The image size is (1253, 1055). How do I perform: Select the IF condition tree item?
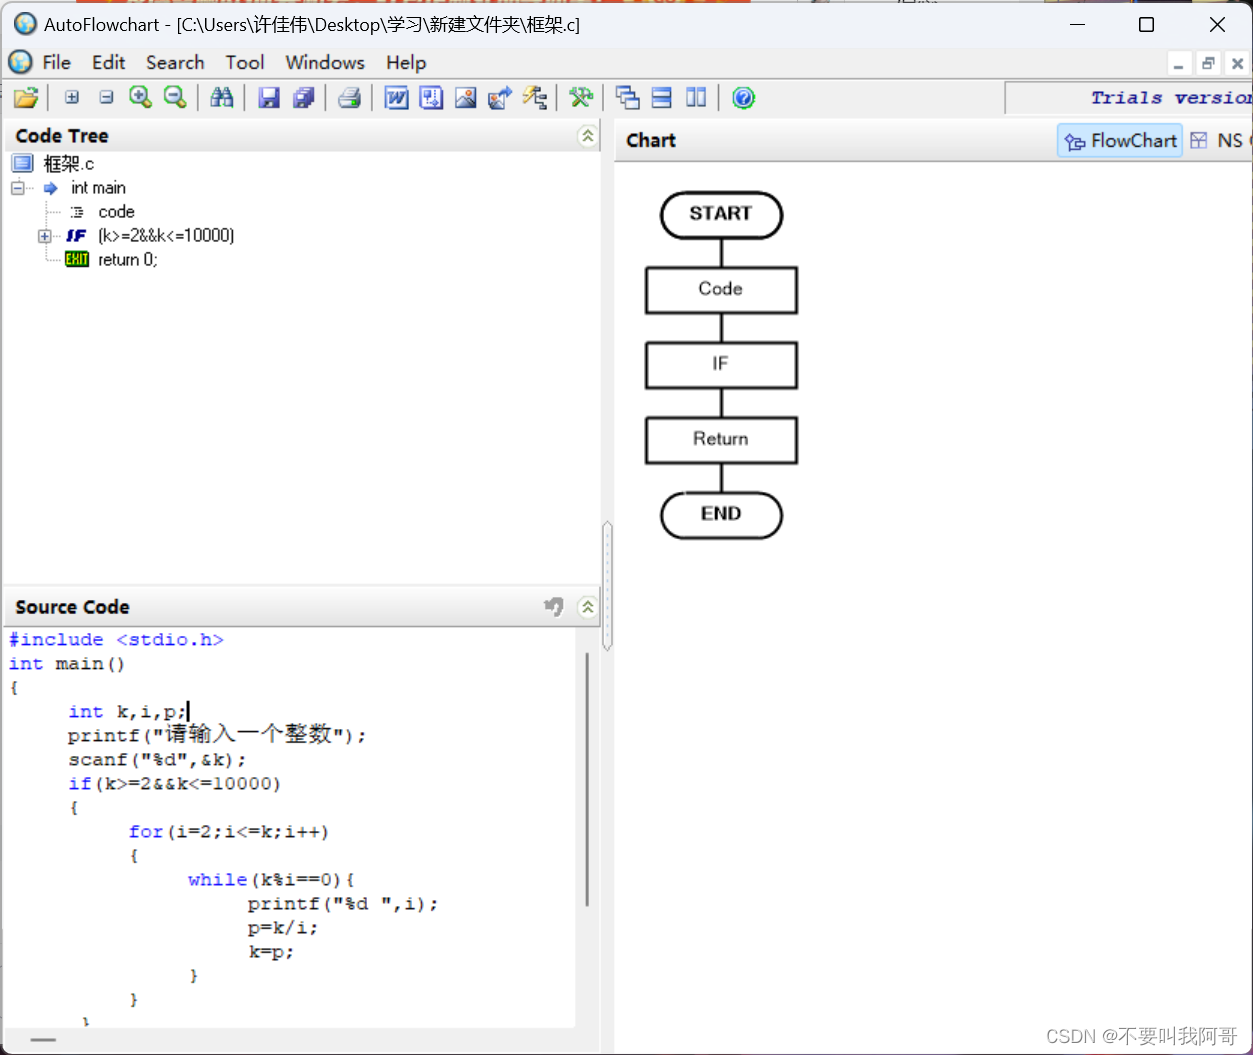pos(166,236)
